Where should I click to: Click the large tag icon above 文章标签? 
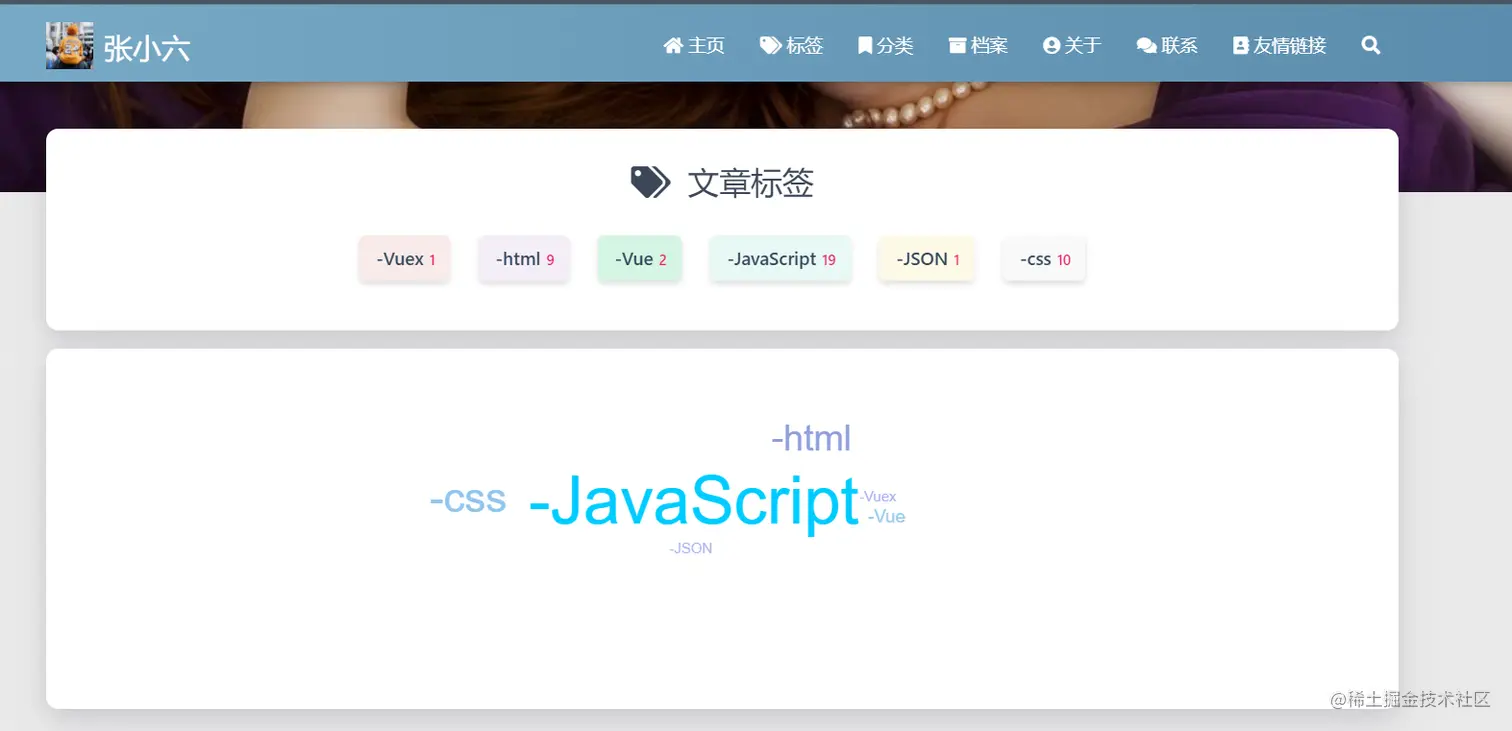(x=648, y=182)
